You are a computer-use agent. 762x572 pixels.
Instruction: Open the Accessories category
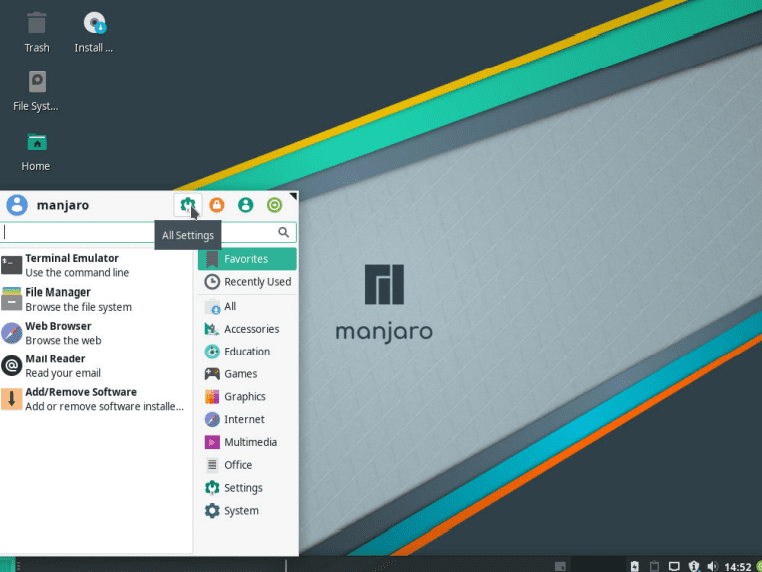click(x=247, y=329)
